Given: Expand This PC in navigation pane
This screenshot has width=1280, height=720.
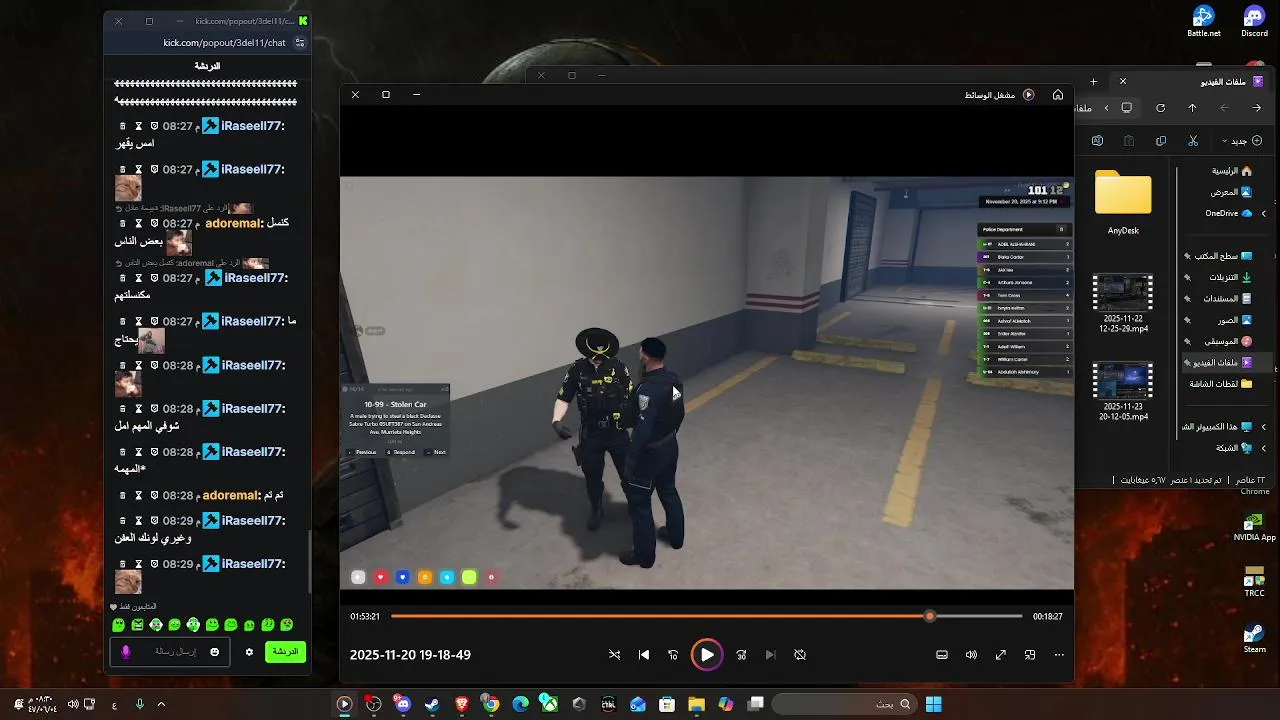Looking at the screenshot, I should tap(1263, 426).
